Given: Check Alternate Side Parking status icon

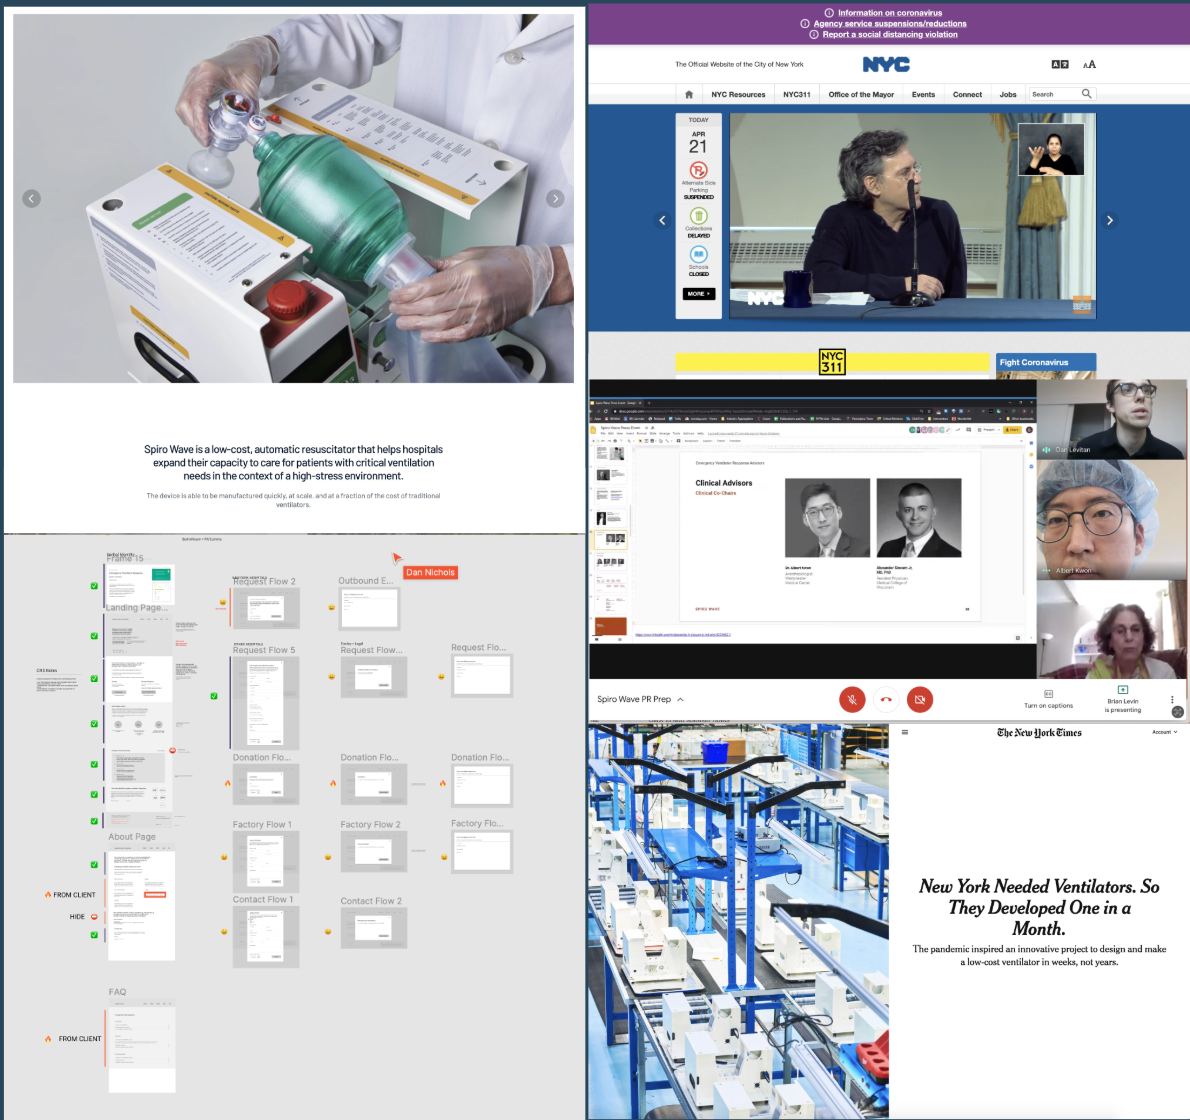Looking at the screenshot, I should (x=698, y=170).
